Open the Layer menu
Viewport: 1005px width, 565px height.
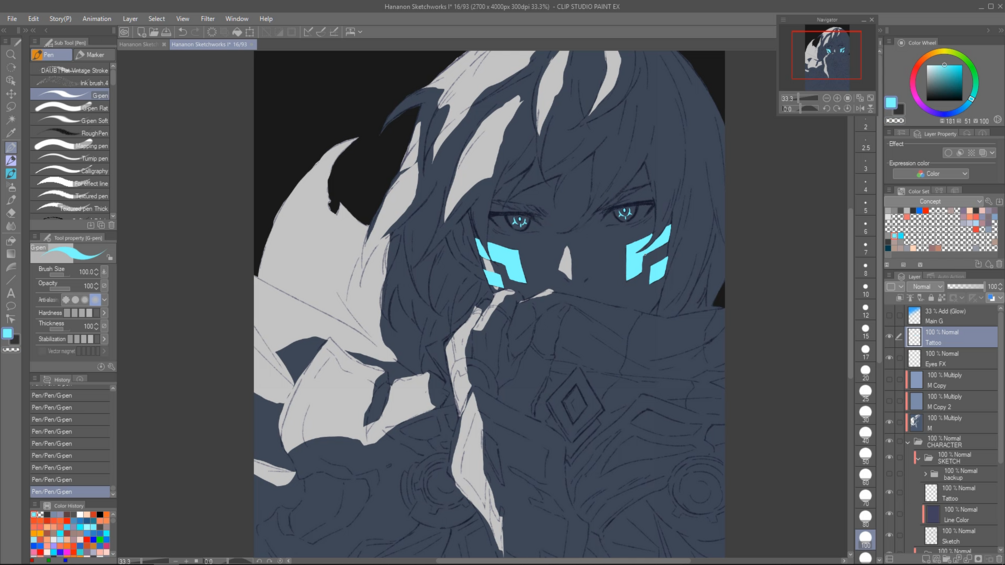click(130, 19)
